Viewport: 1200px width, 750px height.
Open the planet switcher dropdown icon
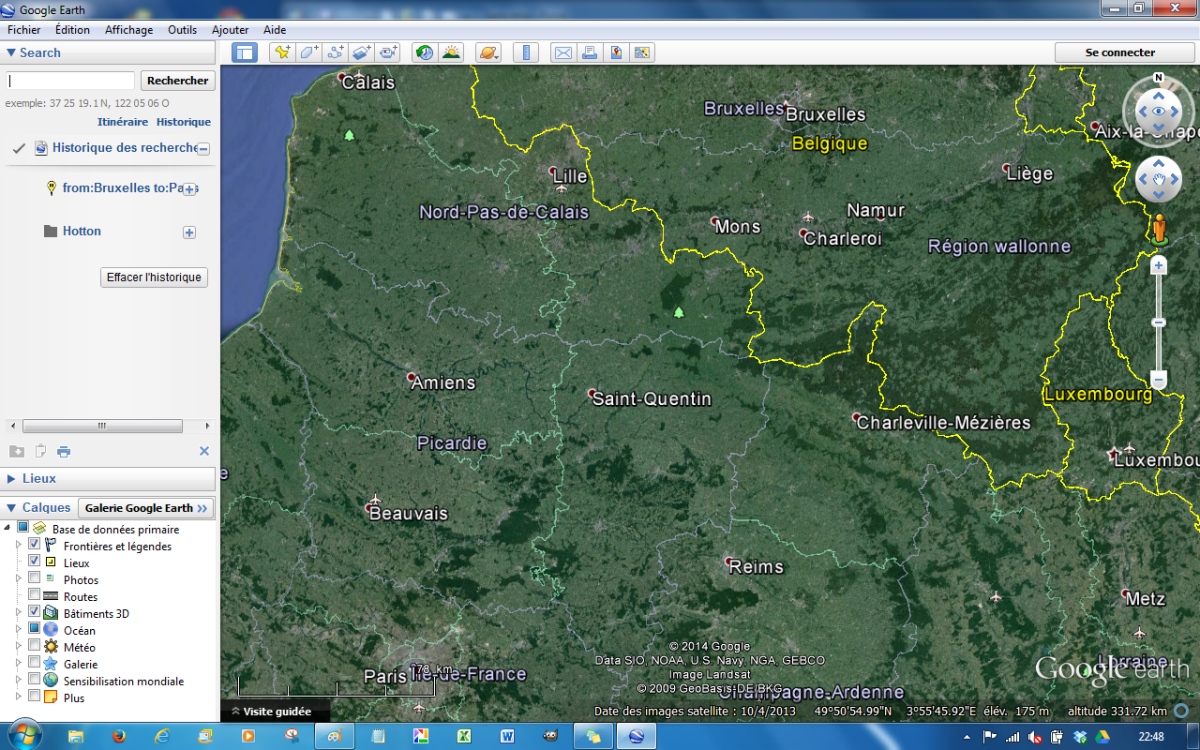(x=489, y=53)
